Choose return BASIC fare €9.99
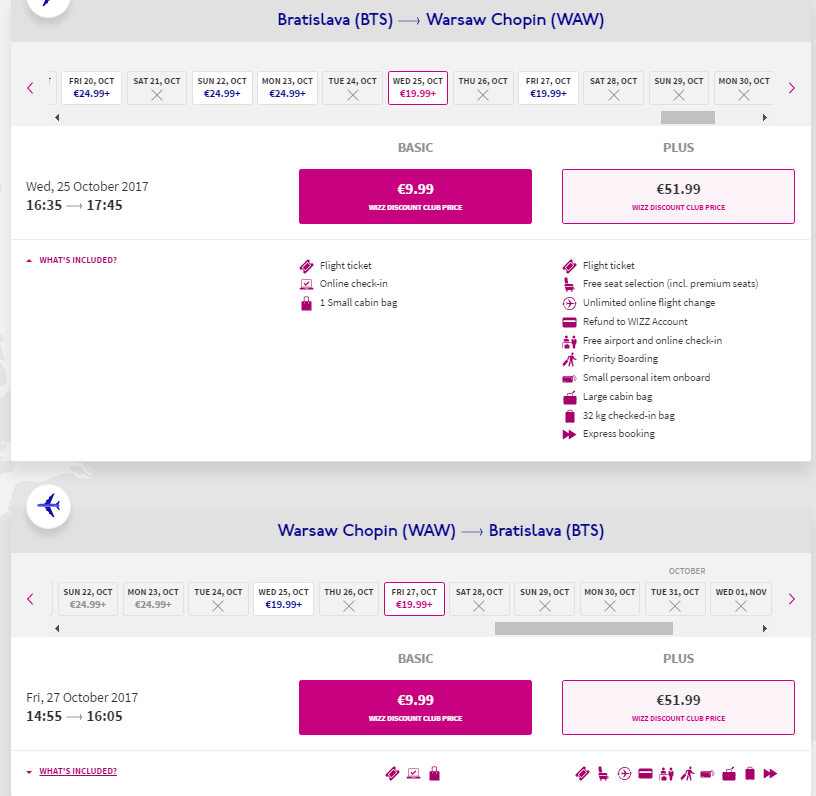The height and width of the screenshot is (796, 816). [x=415, y=707]
